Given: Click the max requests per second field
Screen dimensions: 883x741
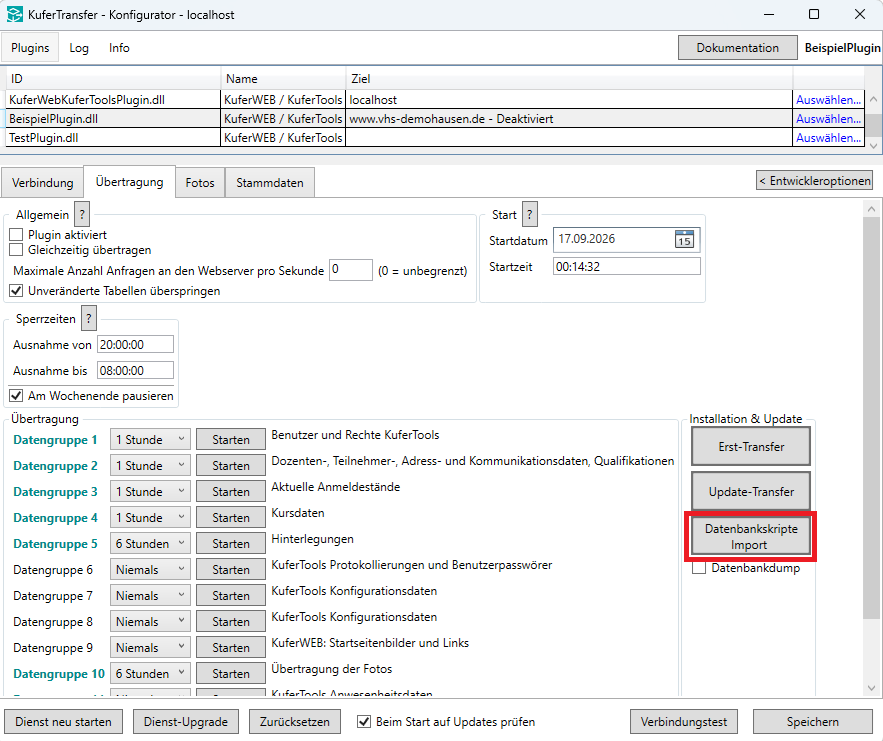Looking at the screenshot, I should coord(351,270).
